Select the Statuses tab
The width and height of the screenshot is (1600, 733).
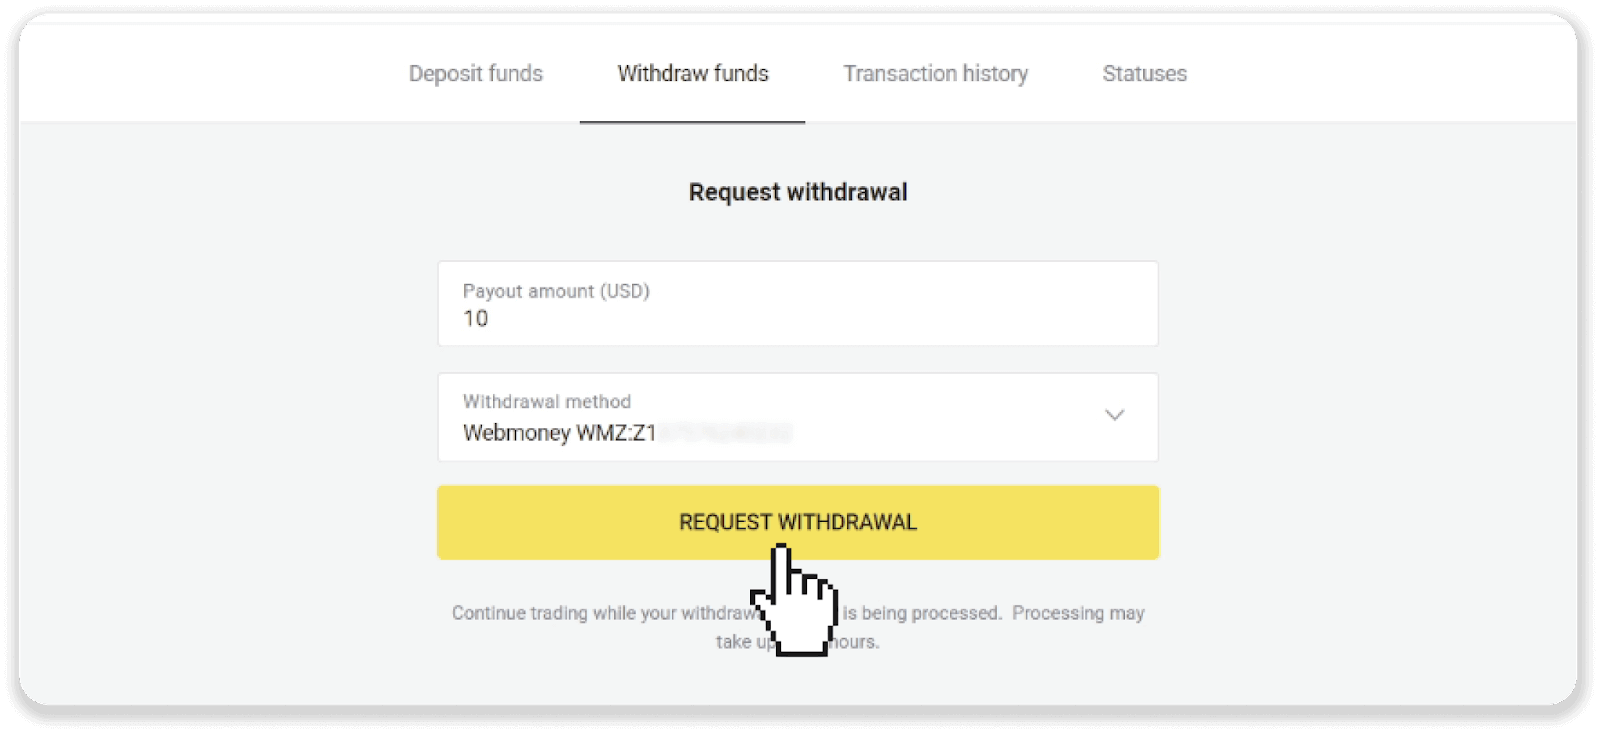pyautogui.click(x=1144, y=73)
